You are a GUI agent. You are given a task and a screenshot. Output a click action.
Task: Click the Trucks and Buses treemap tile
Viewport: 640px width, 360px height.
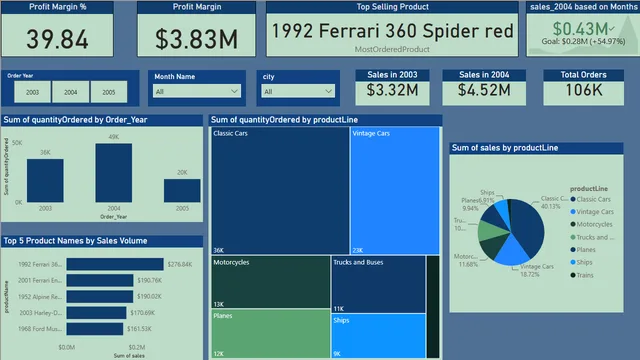(378, 284)
